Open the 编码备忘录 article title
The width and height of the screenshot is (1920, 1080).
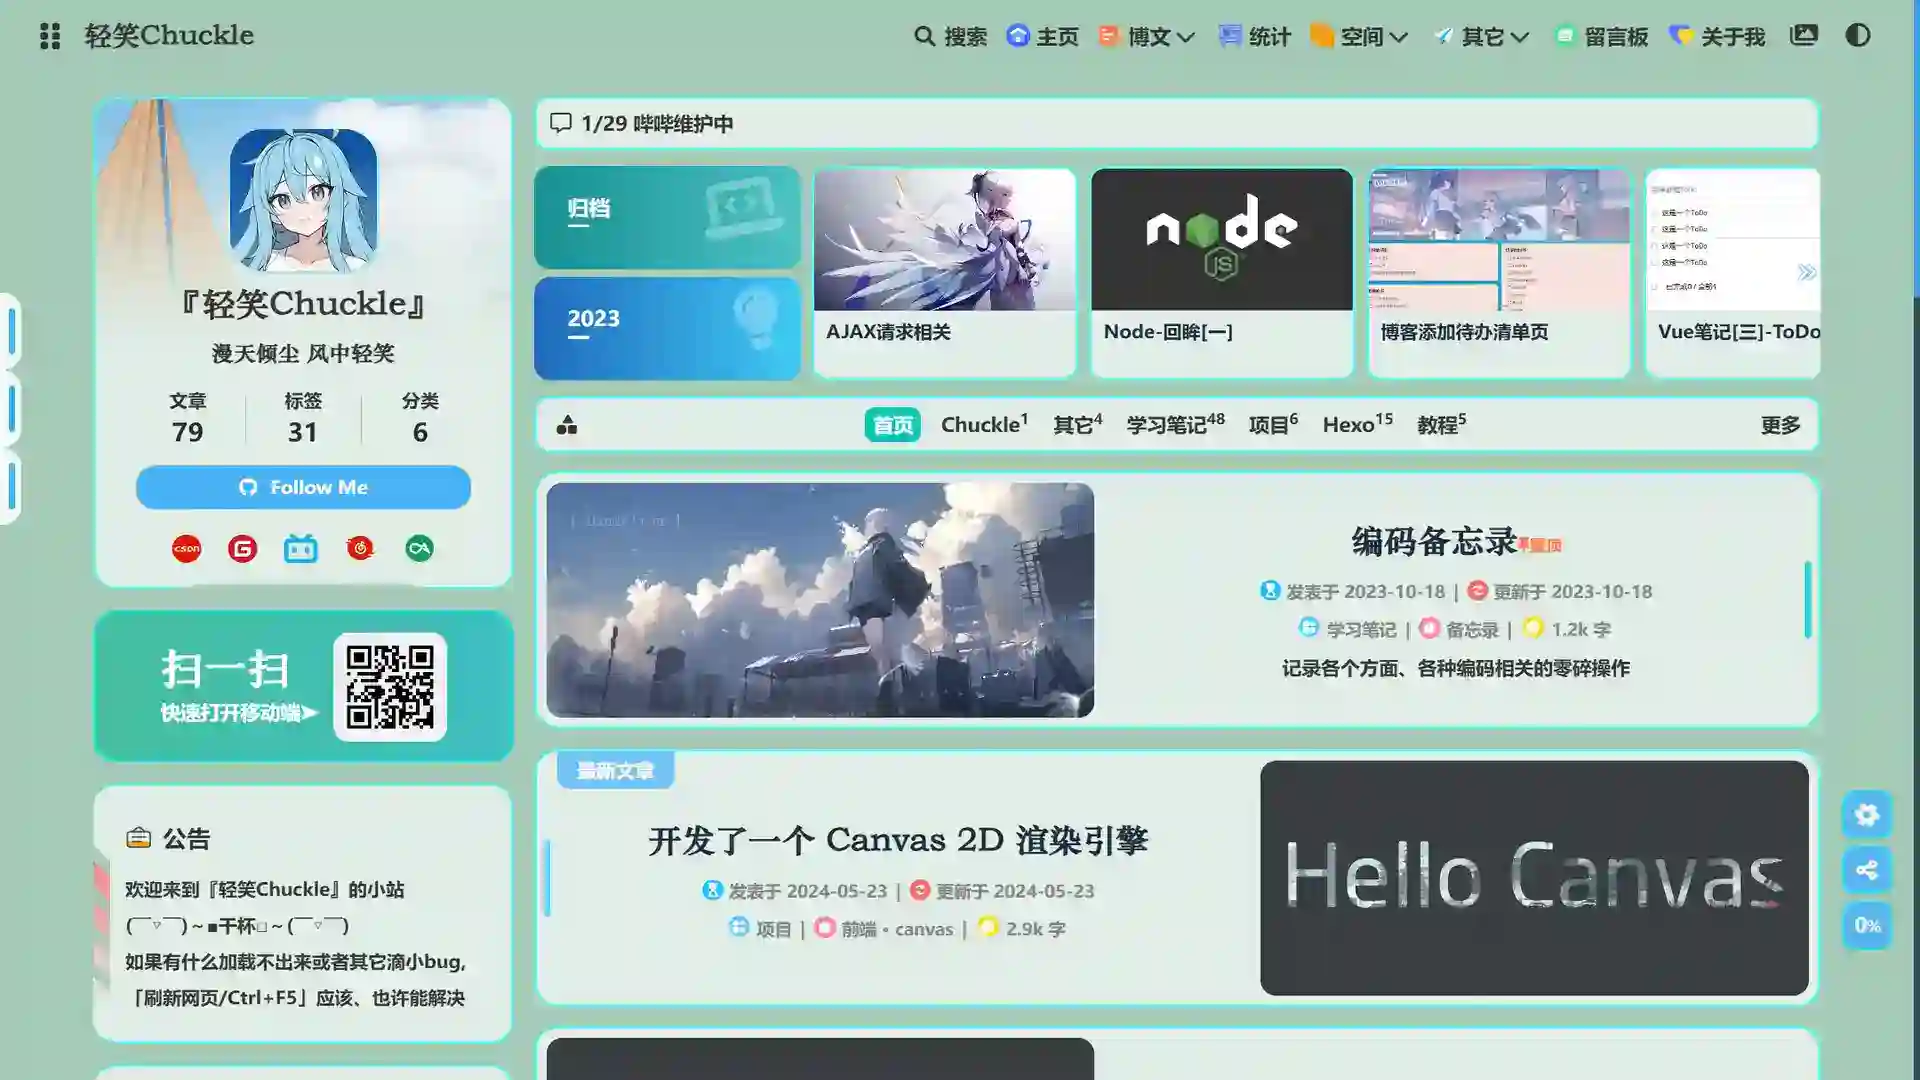coord(1434,541)
